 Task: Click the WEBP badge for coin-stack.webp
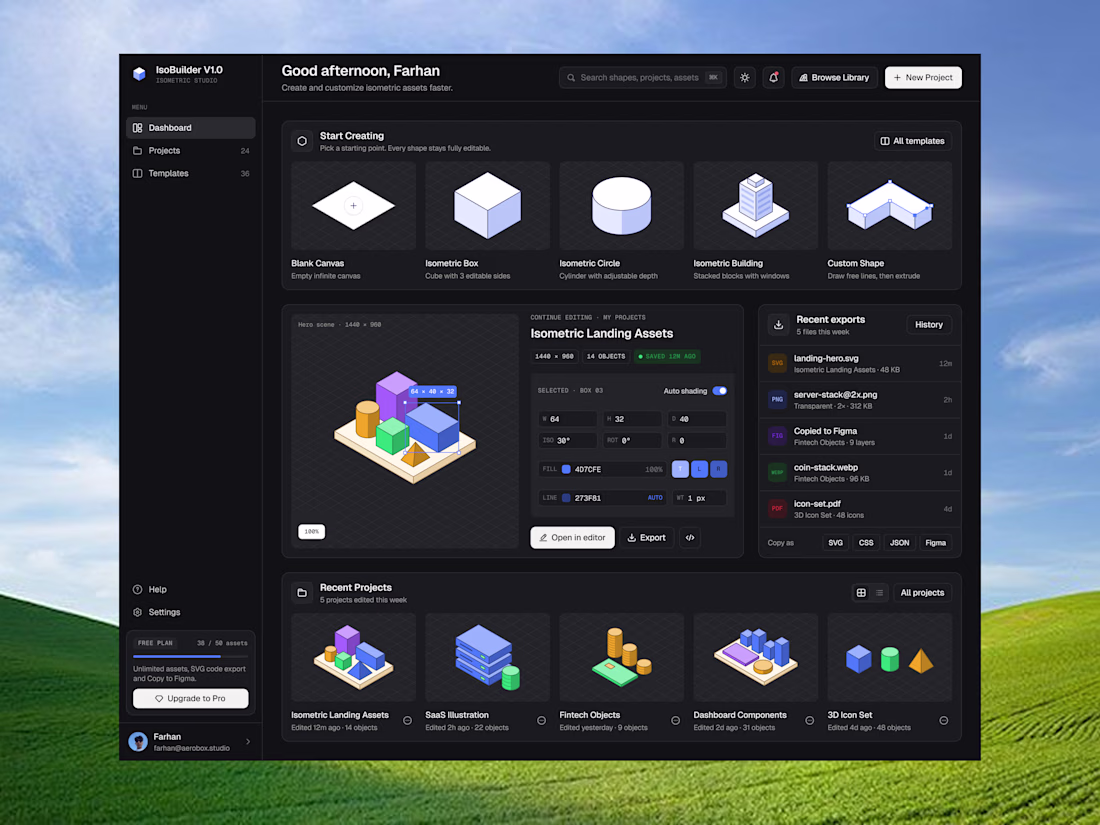[x=777, y=473]
